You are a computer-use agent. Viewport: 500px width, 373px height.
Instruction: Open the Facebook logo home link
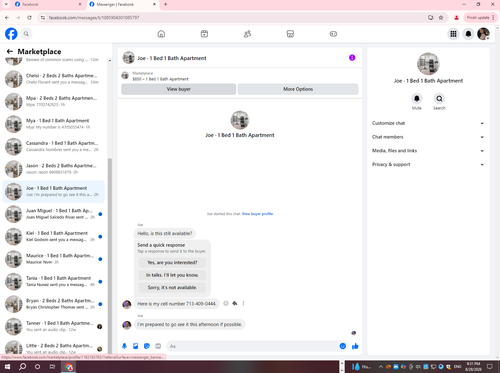point(11,34)
